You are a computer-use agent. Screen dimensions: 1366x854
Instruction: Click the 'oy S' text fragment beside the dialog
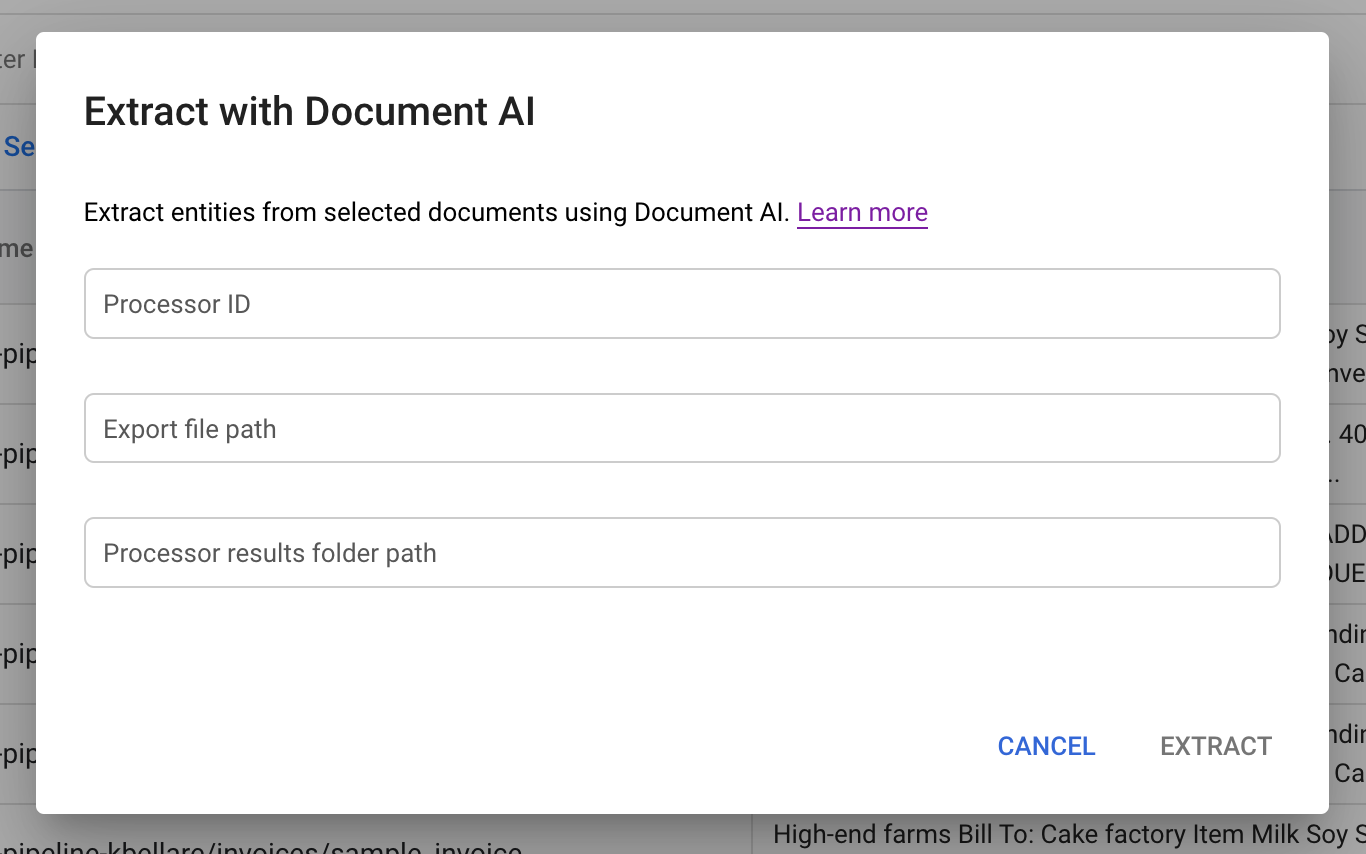coord(1347,335)
